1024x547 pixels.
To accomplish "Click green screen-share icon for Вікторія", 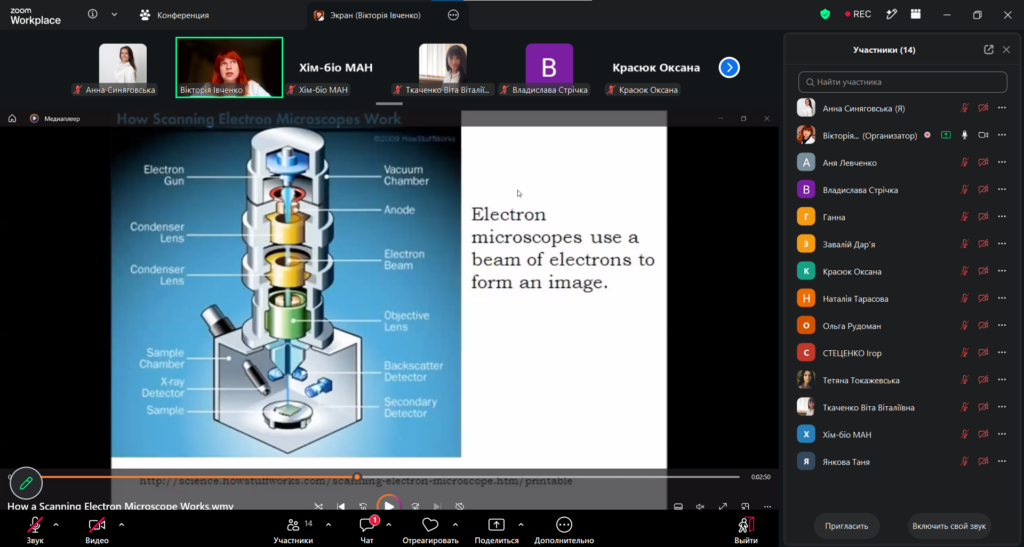I will 946,135.
